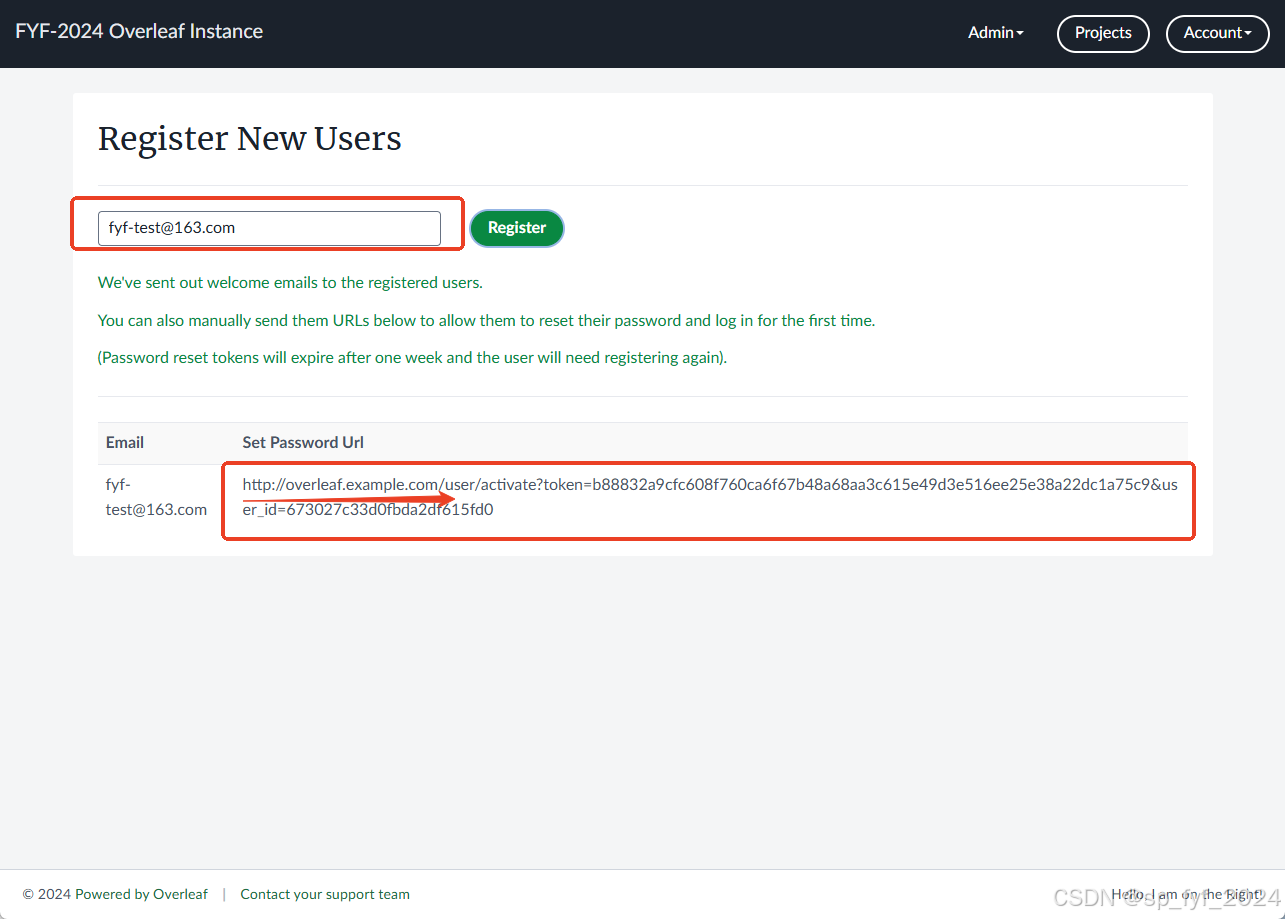1285x919 pixels.
Task: Click the Email column header
Action: point(125,442)
